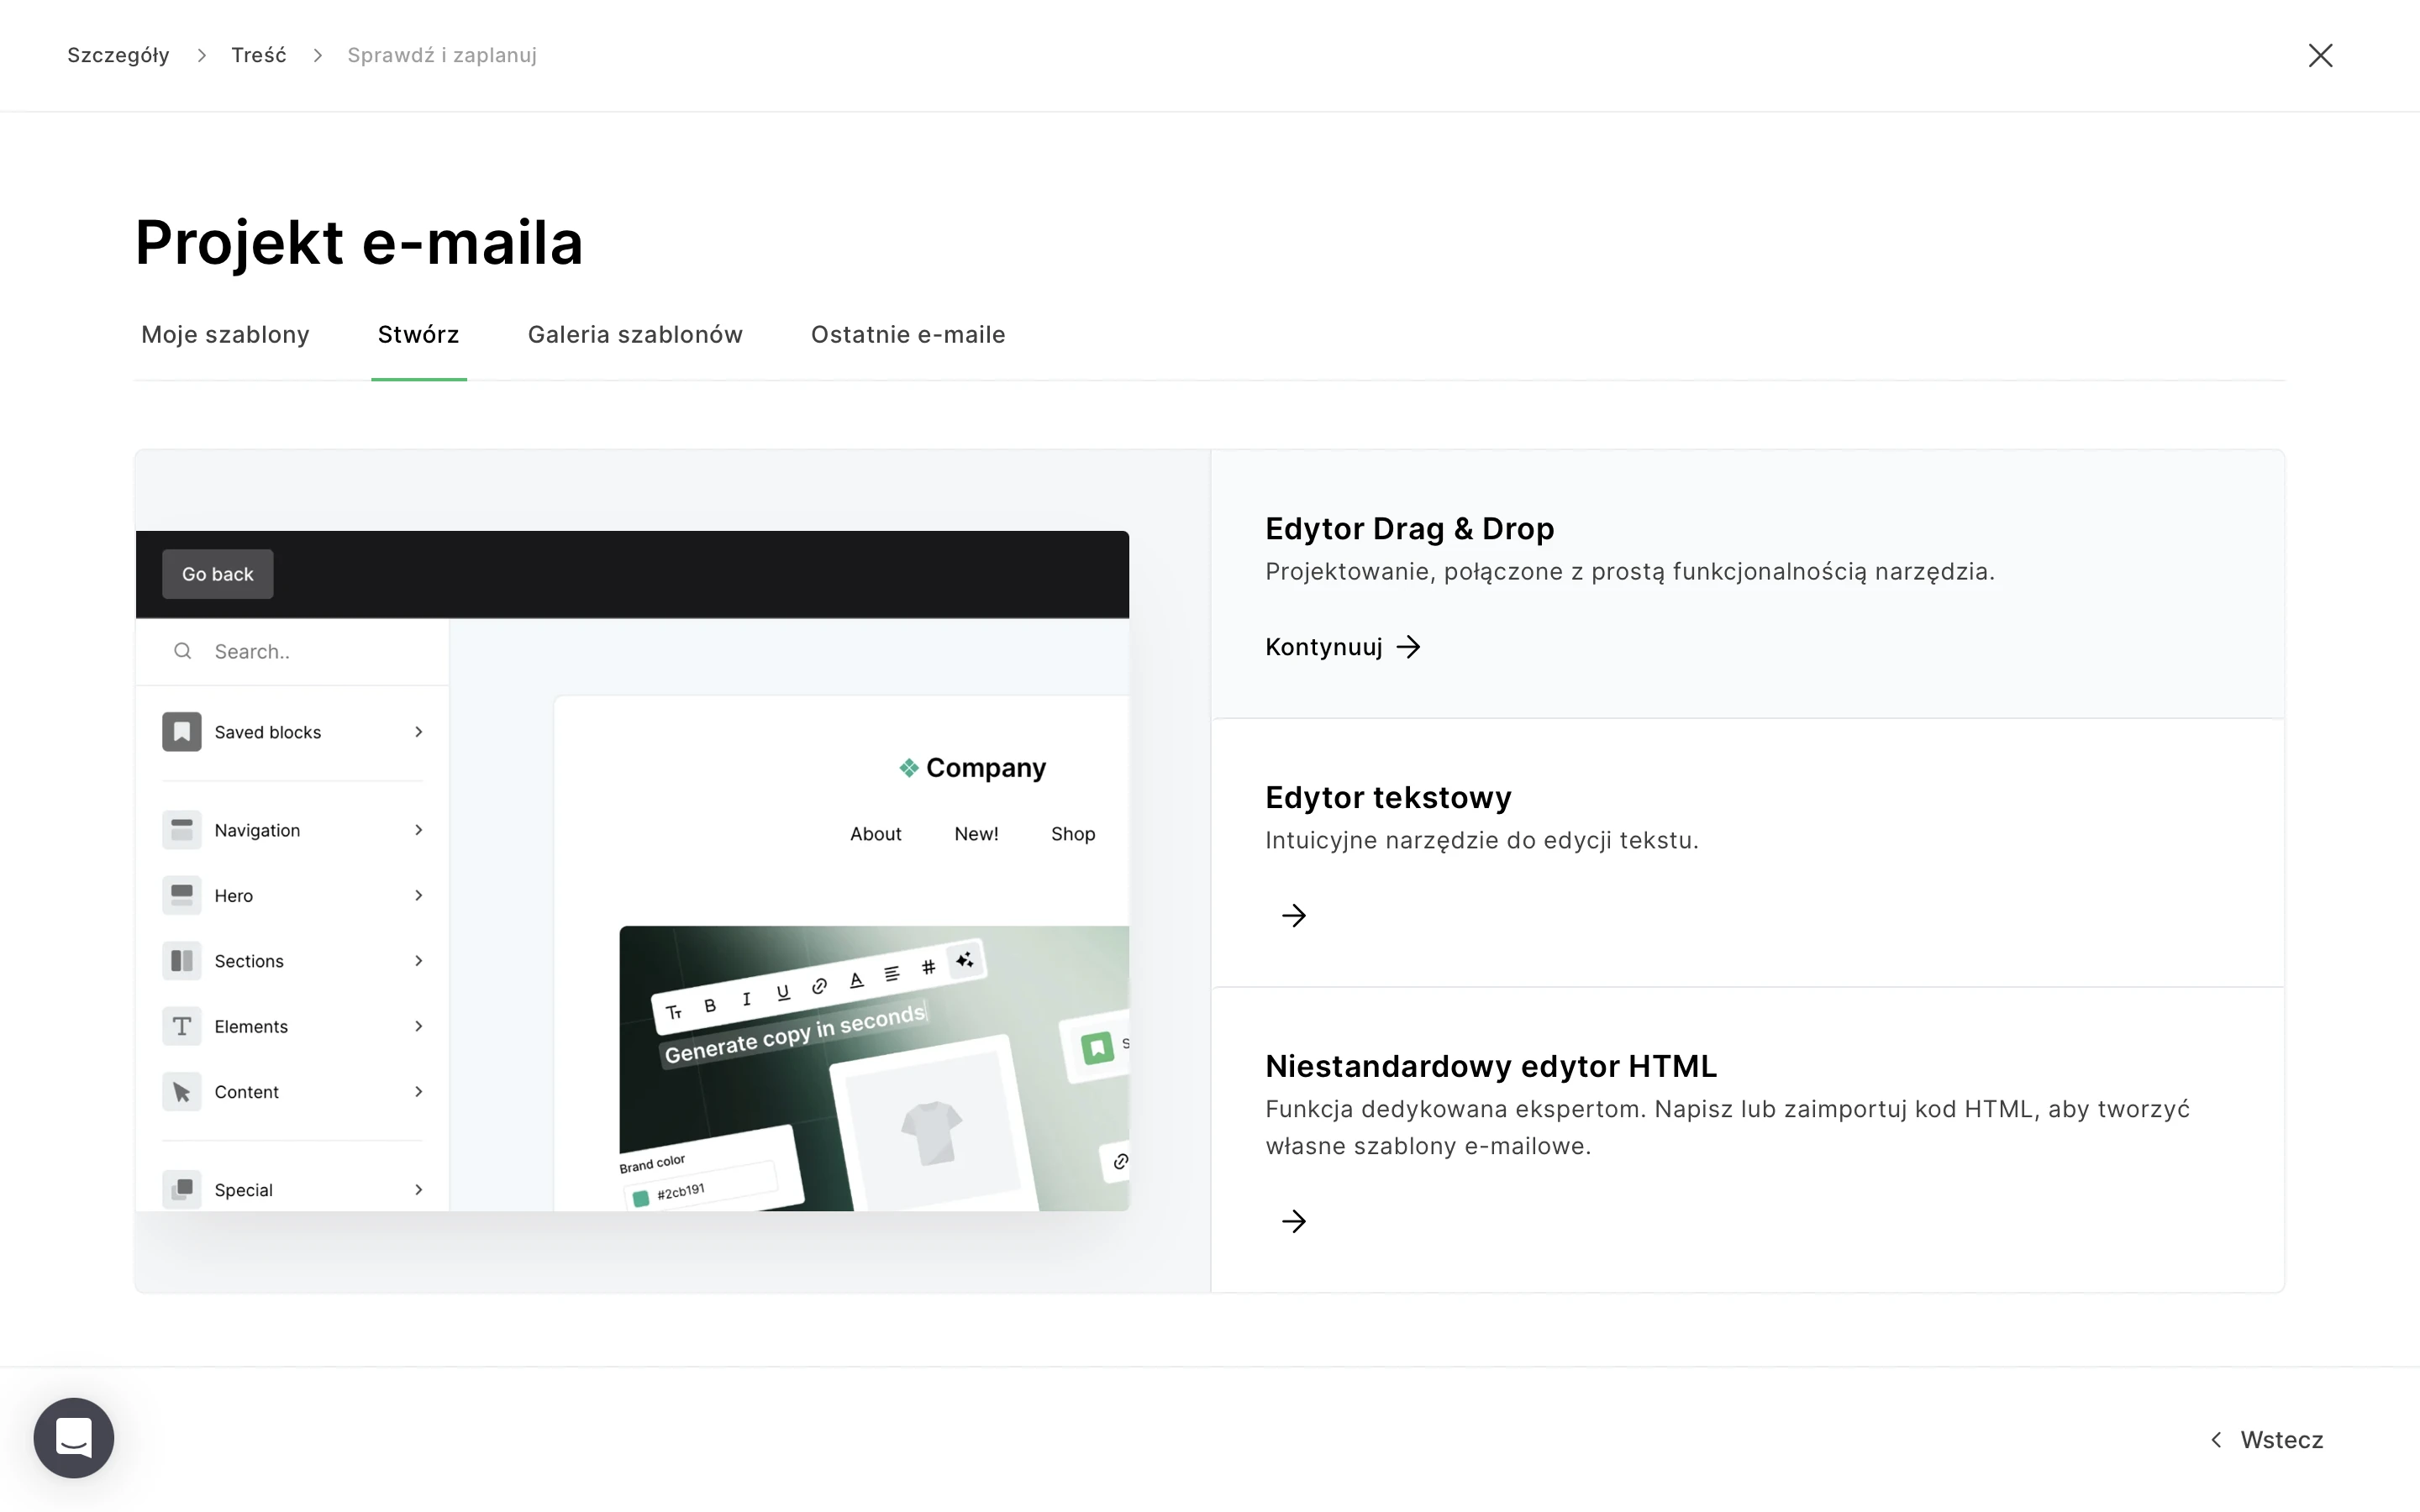Switch to Moje szablony tab

coord(225,334)
